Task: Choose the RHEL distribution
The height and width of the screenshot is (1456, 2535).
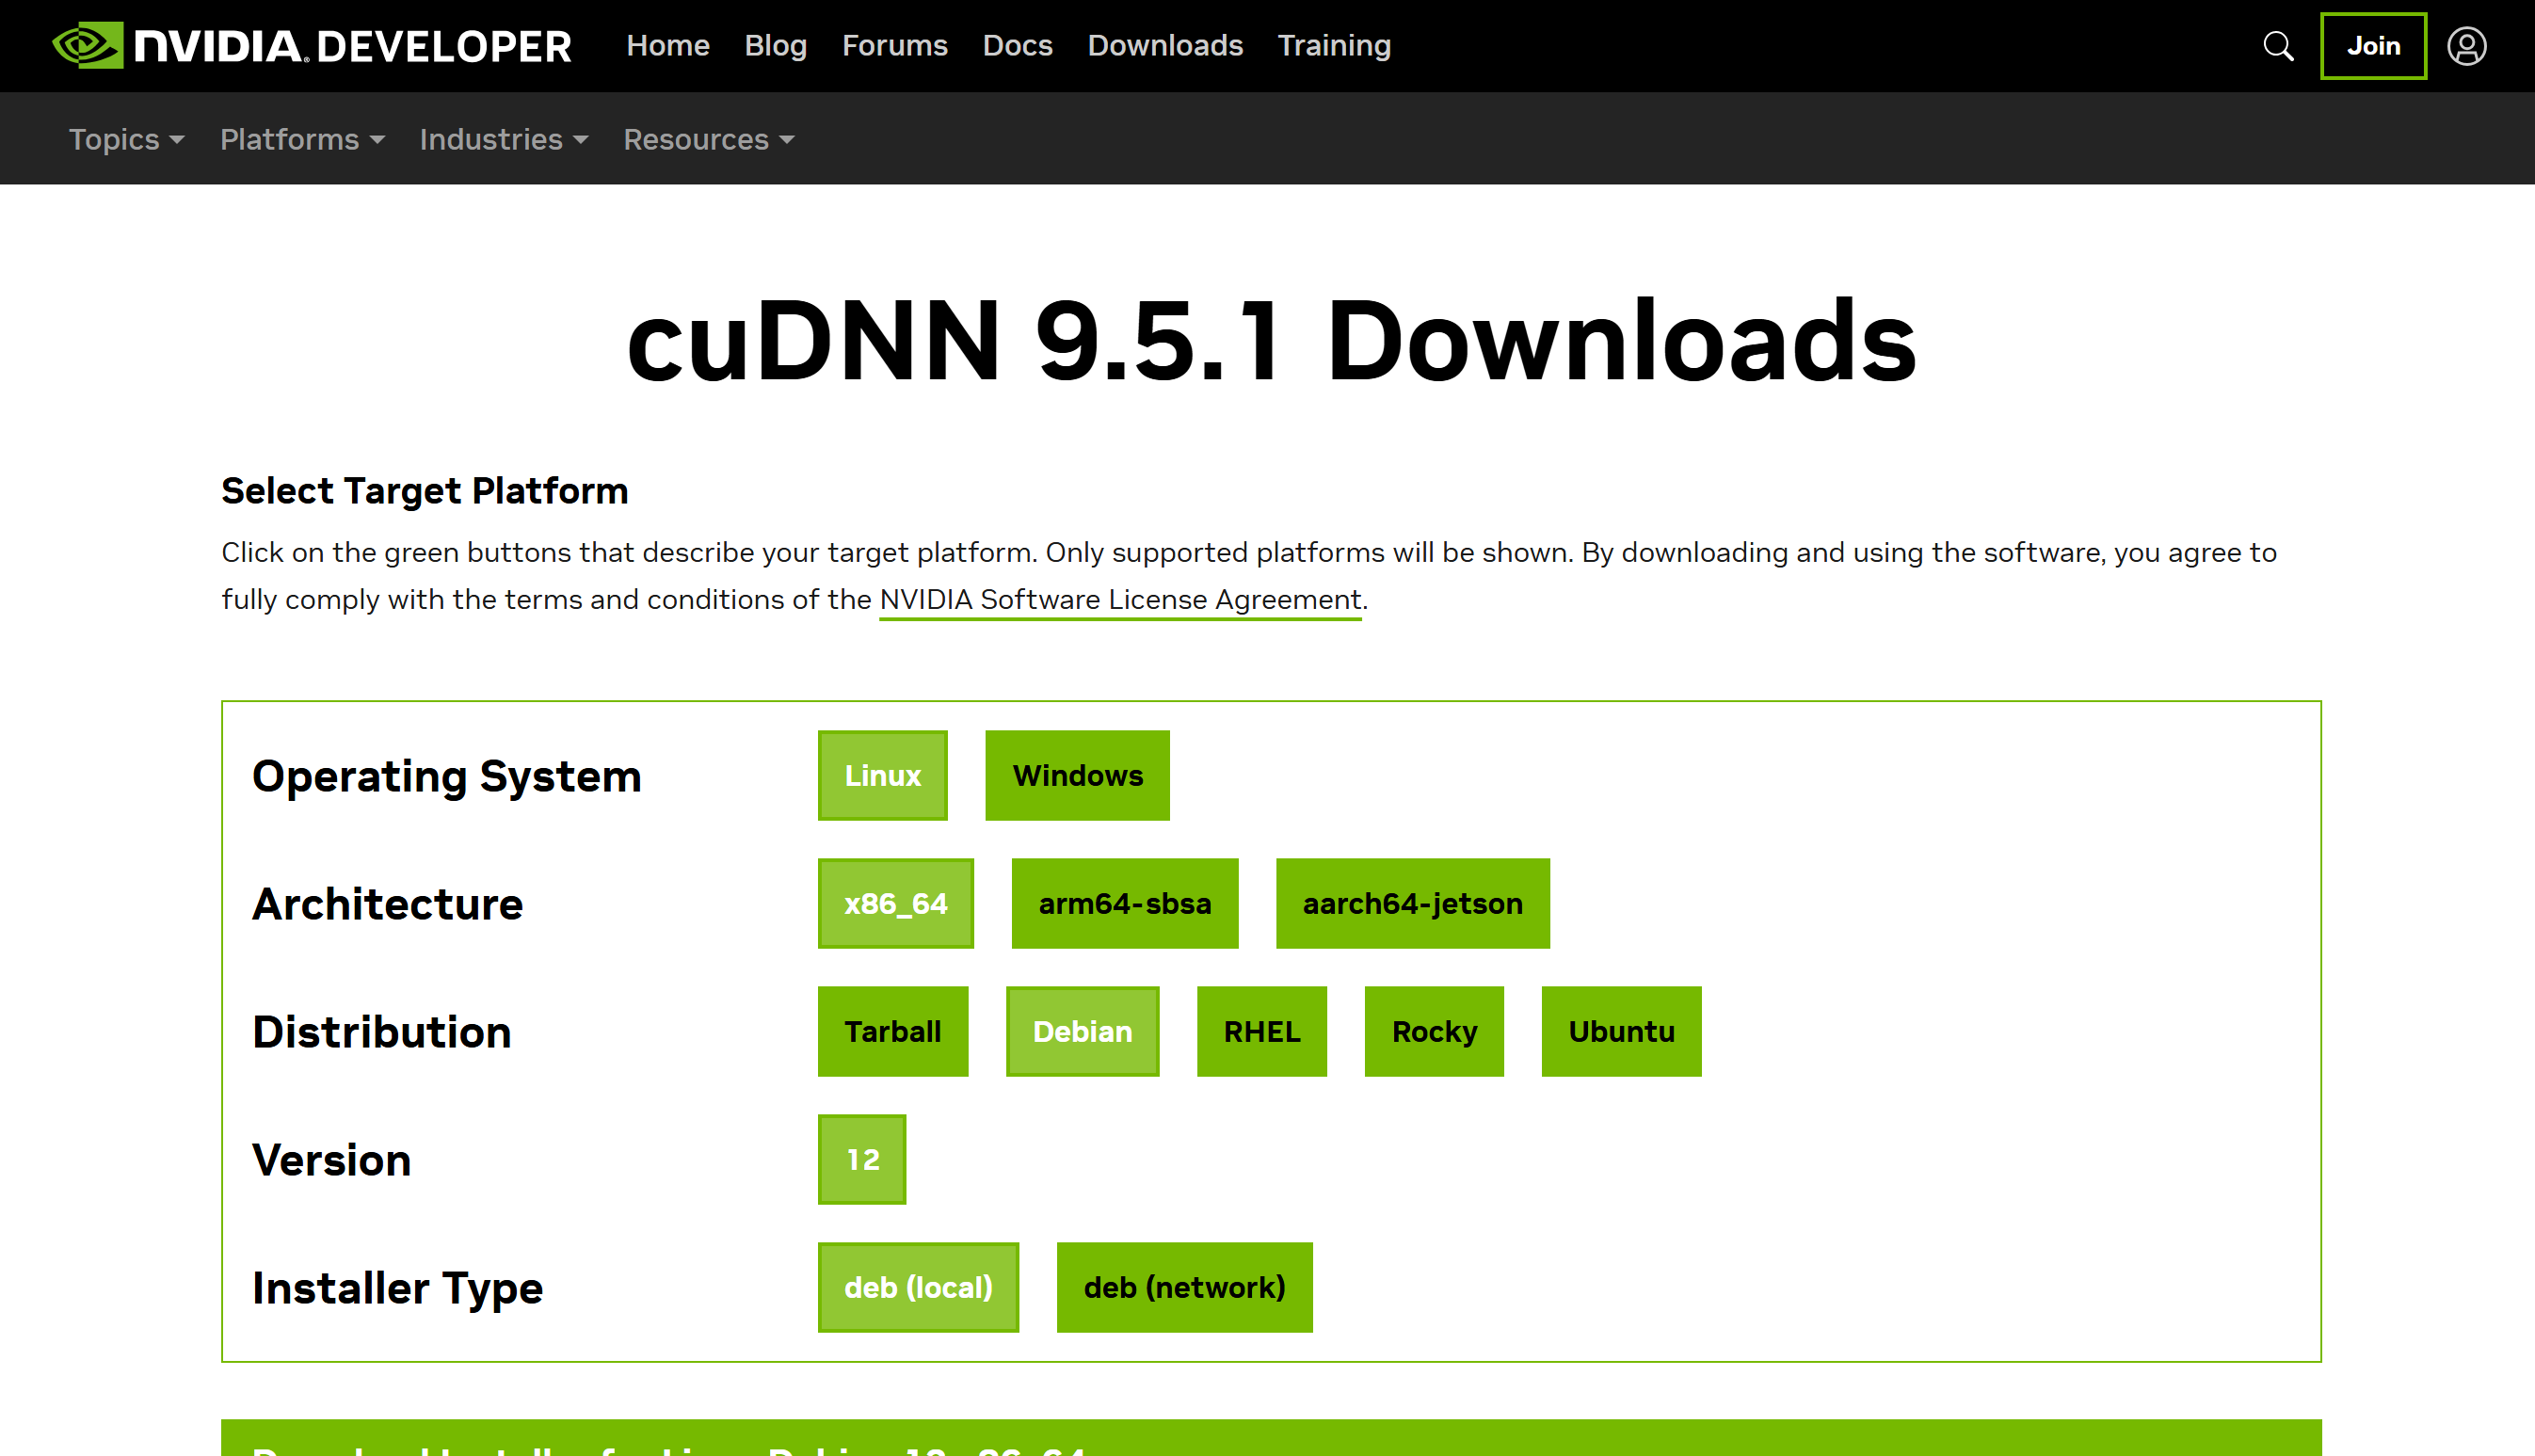Action: point(1261,1031)
